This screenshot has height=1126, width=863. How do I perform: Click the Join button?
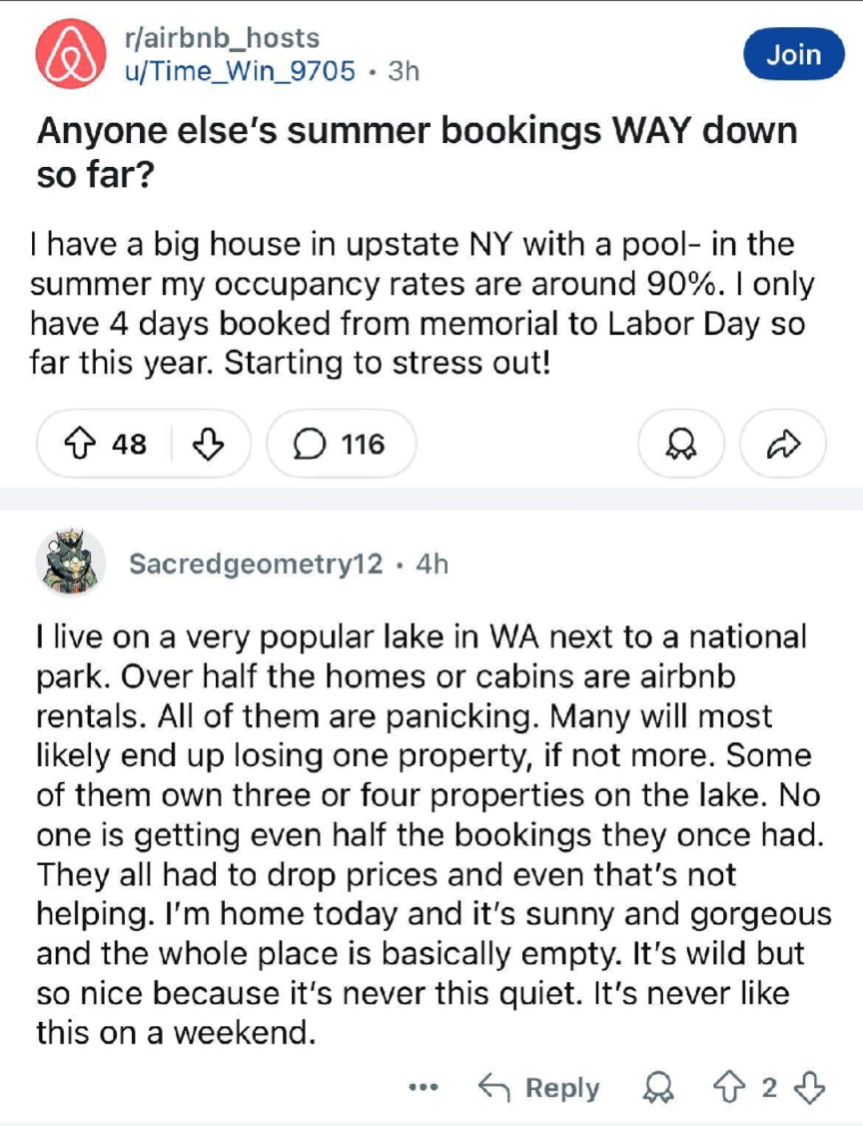coord(793,55)
